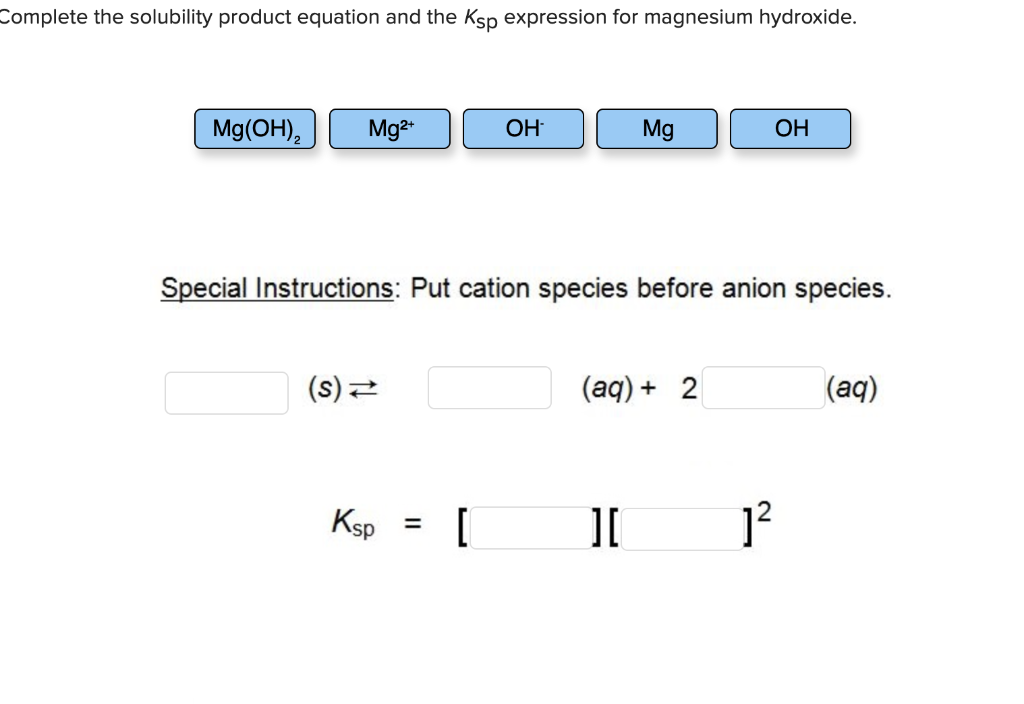Screen dimensions: 1024x704
Task: Click the first aqueous product input box
Action: click(x=489, y=387)
